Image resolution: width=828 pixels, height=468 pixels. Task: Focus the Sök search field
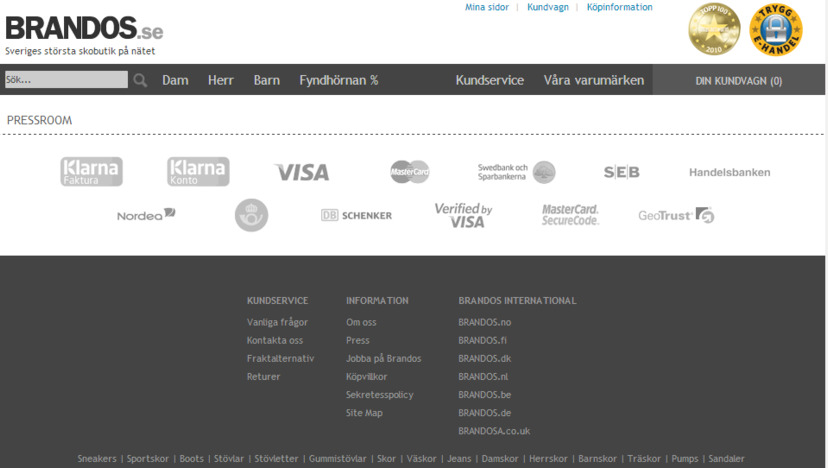(66, 80)
